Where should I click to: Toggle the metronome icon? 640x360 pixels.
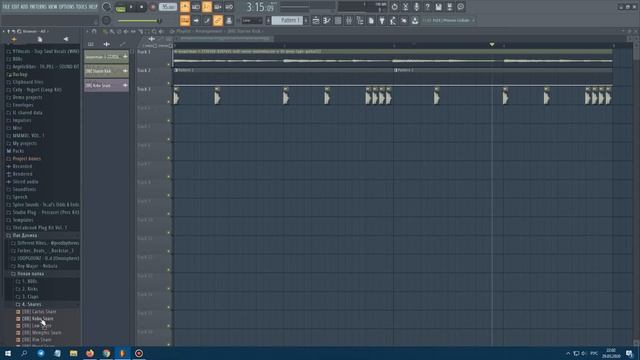click(185, 7)
